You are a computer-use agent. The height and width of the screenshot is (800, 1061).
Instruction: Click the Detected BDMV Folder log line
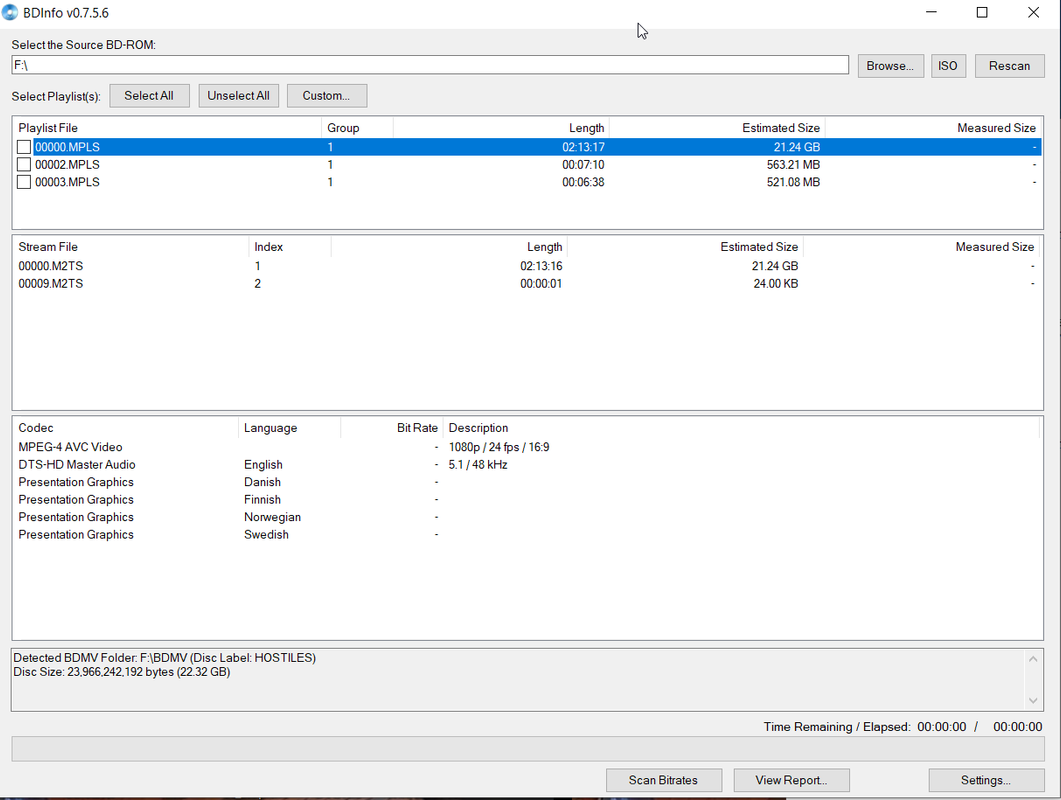point(164,658)
